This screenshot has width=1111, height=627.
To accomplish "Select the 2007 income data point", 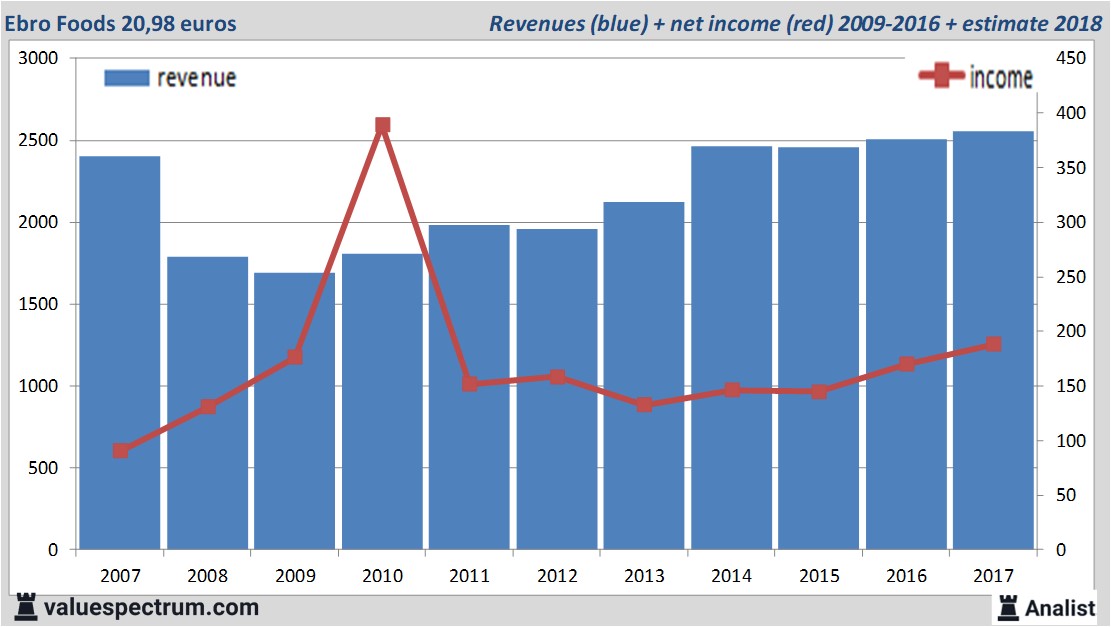I will 120,451.
